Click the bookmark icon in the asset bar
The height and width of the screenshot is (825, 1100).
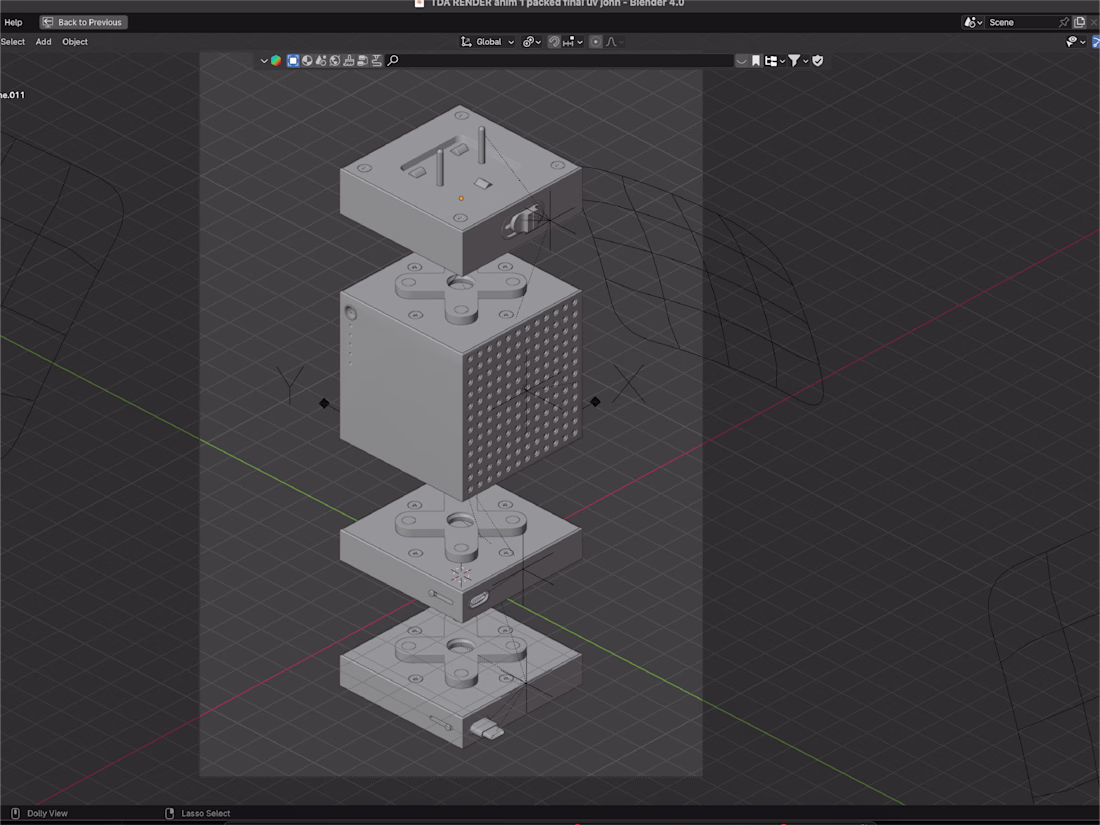pos(756,61)
